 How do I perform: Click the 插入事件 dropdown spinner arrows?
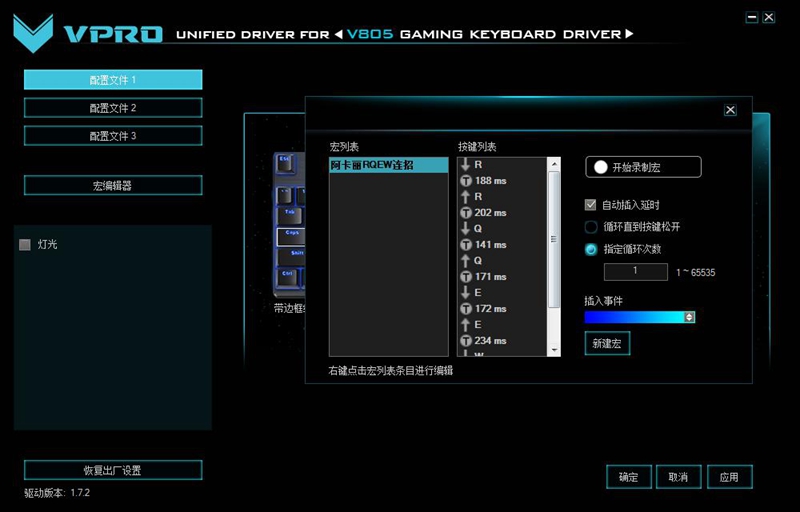(x=689, y=317)
